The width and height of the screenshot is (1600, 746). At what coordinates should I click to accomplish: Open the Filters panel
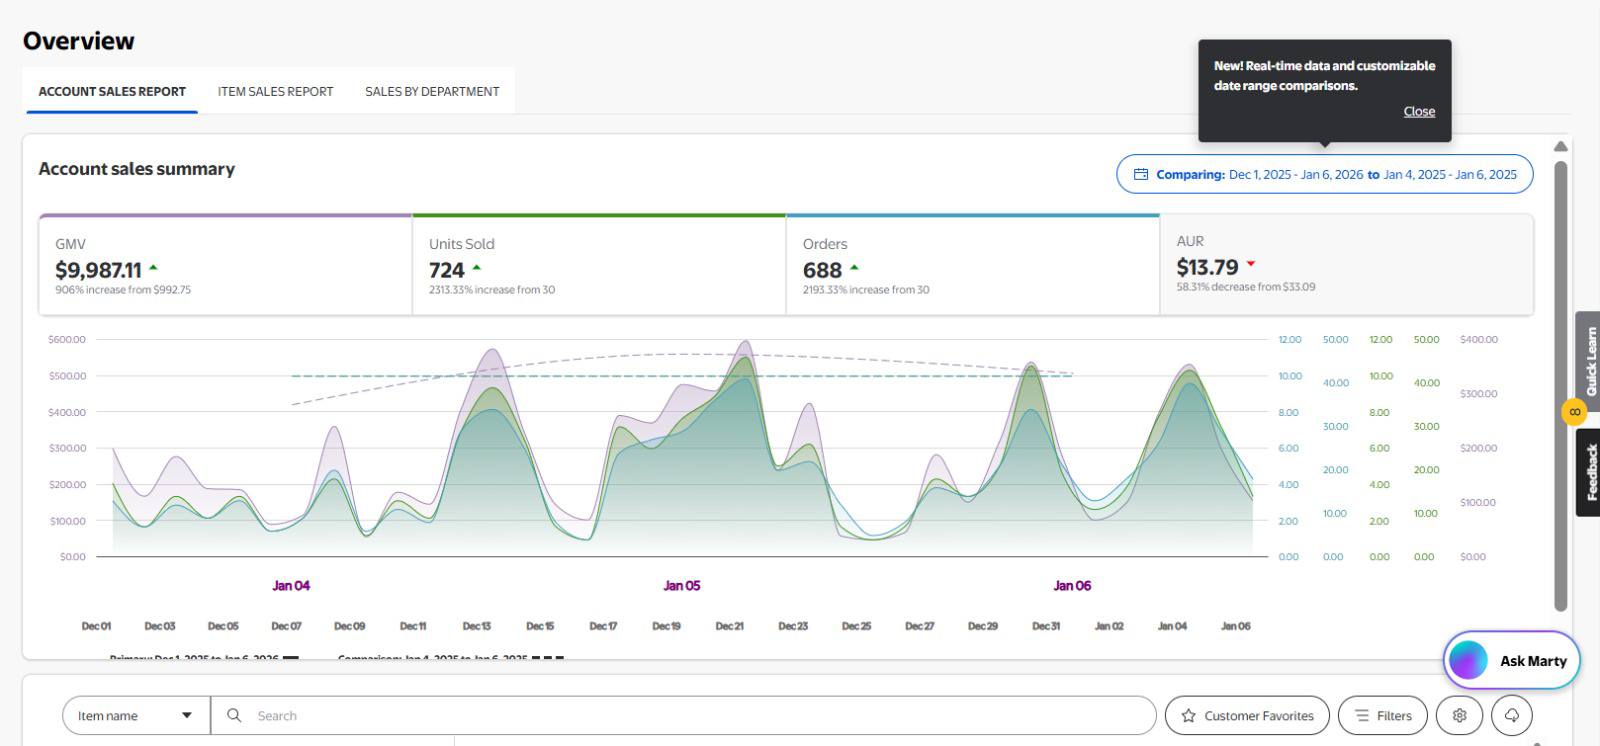click(x=1382, y=715)
